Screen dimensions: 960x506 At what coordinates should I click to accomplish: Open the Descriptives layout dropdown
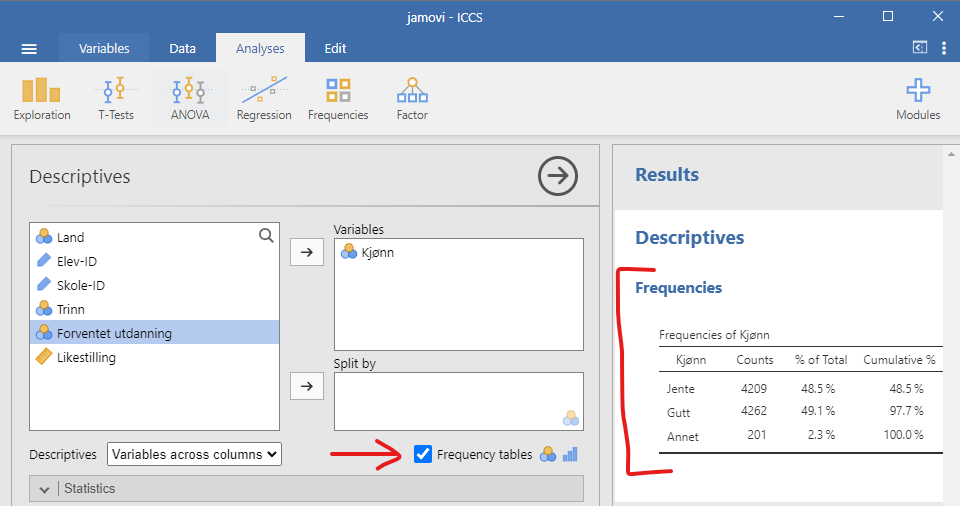pos(195,454)
